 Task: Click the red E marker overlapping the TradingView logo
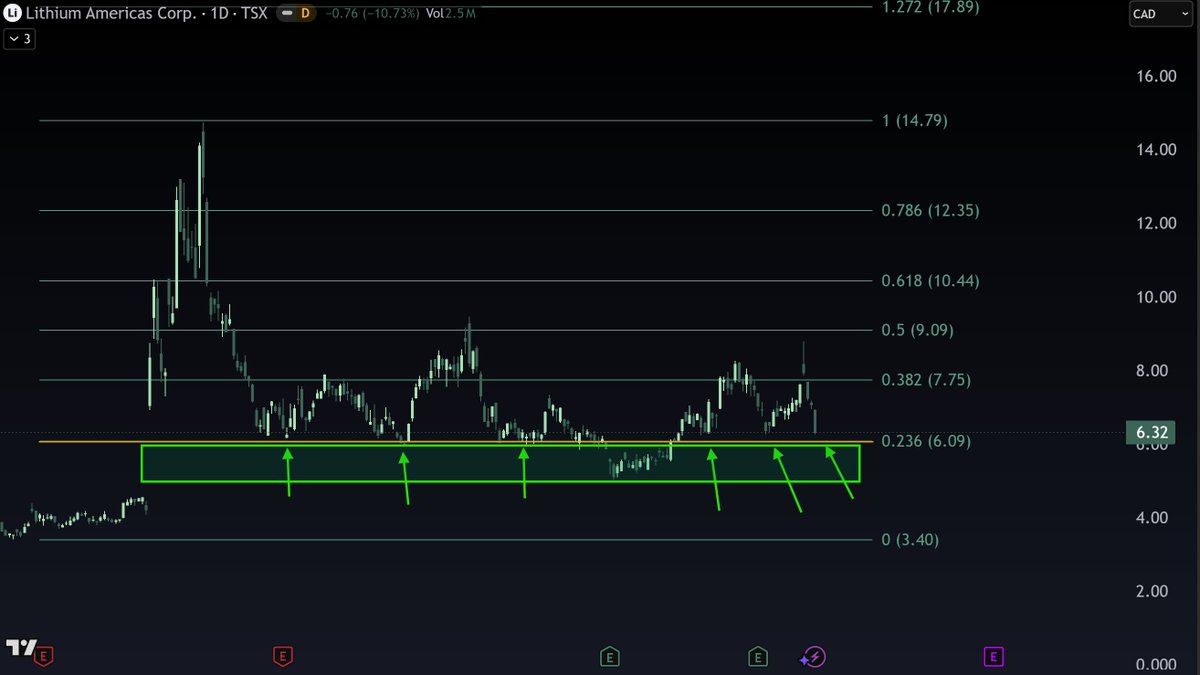click(44, 657)
